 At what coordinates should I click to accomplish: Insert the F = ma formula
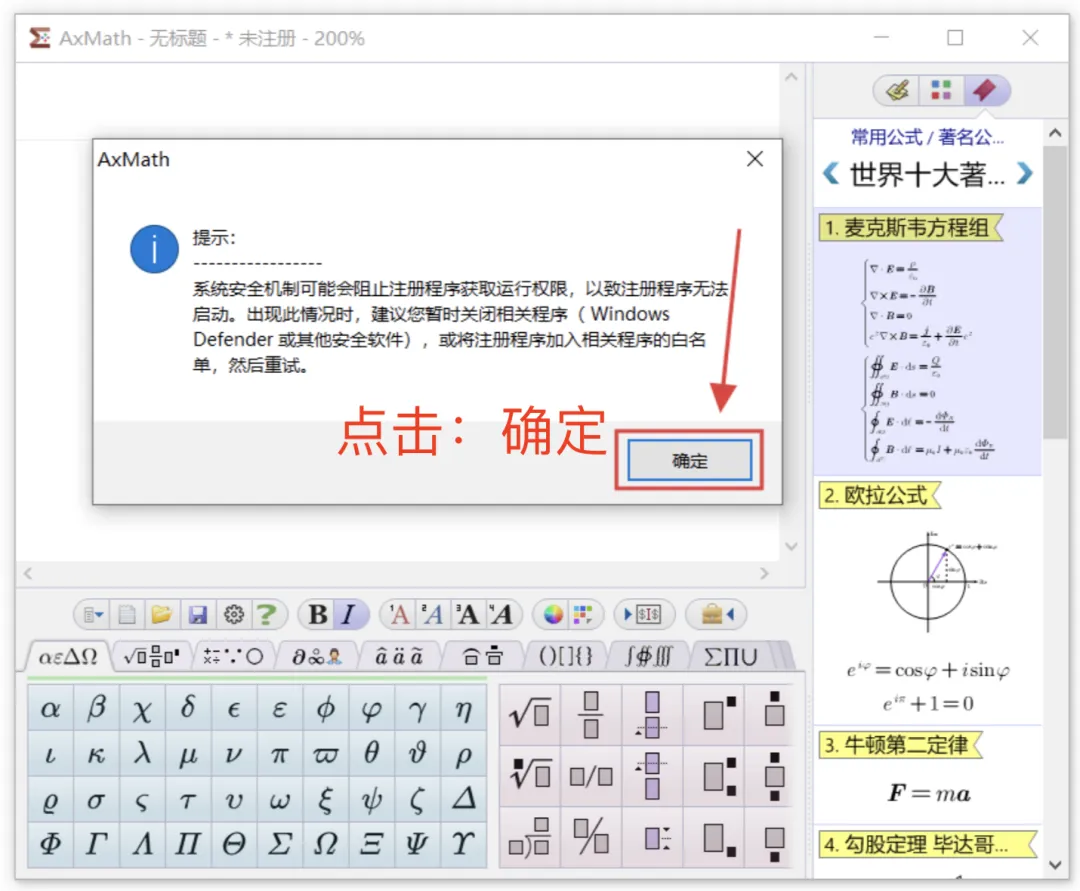click(x=928, y=794)
